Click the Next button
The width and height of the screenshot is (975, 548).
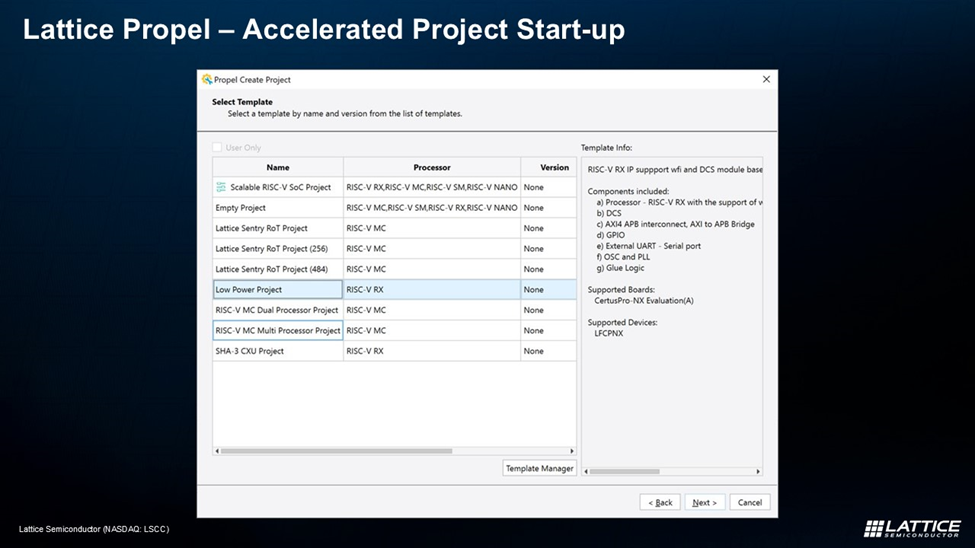point(705,502)
